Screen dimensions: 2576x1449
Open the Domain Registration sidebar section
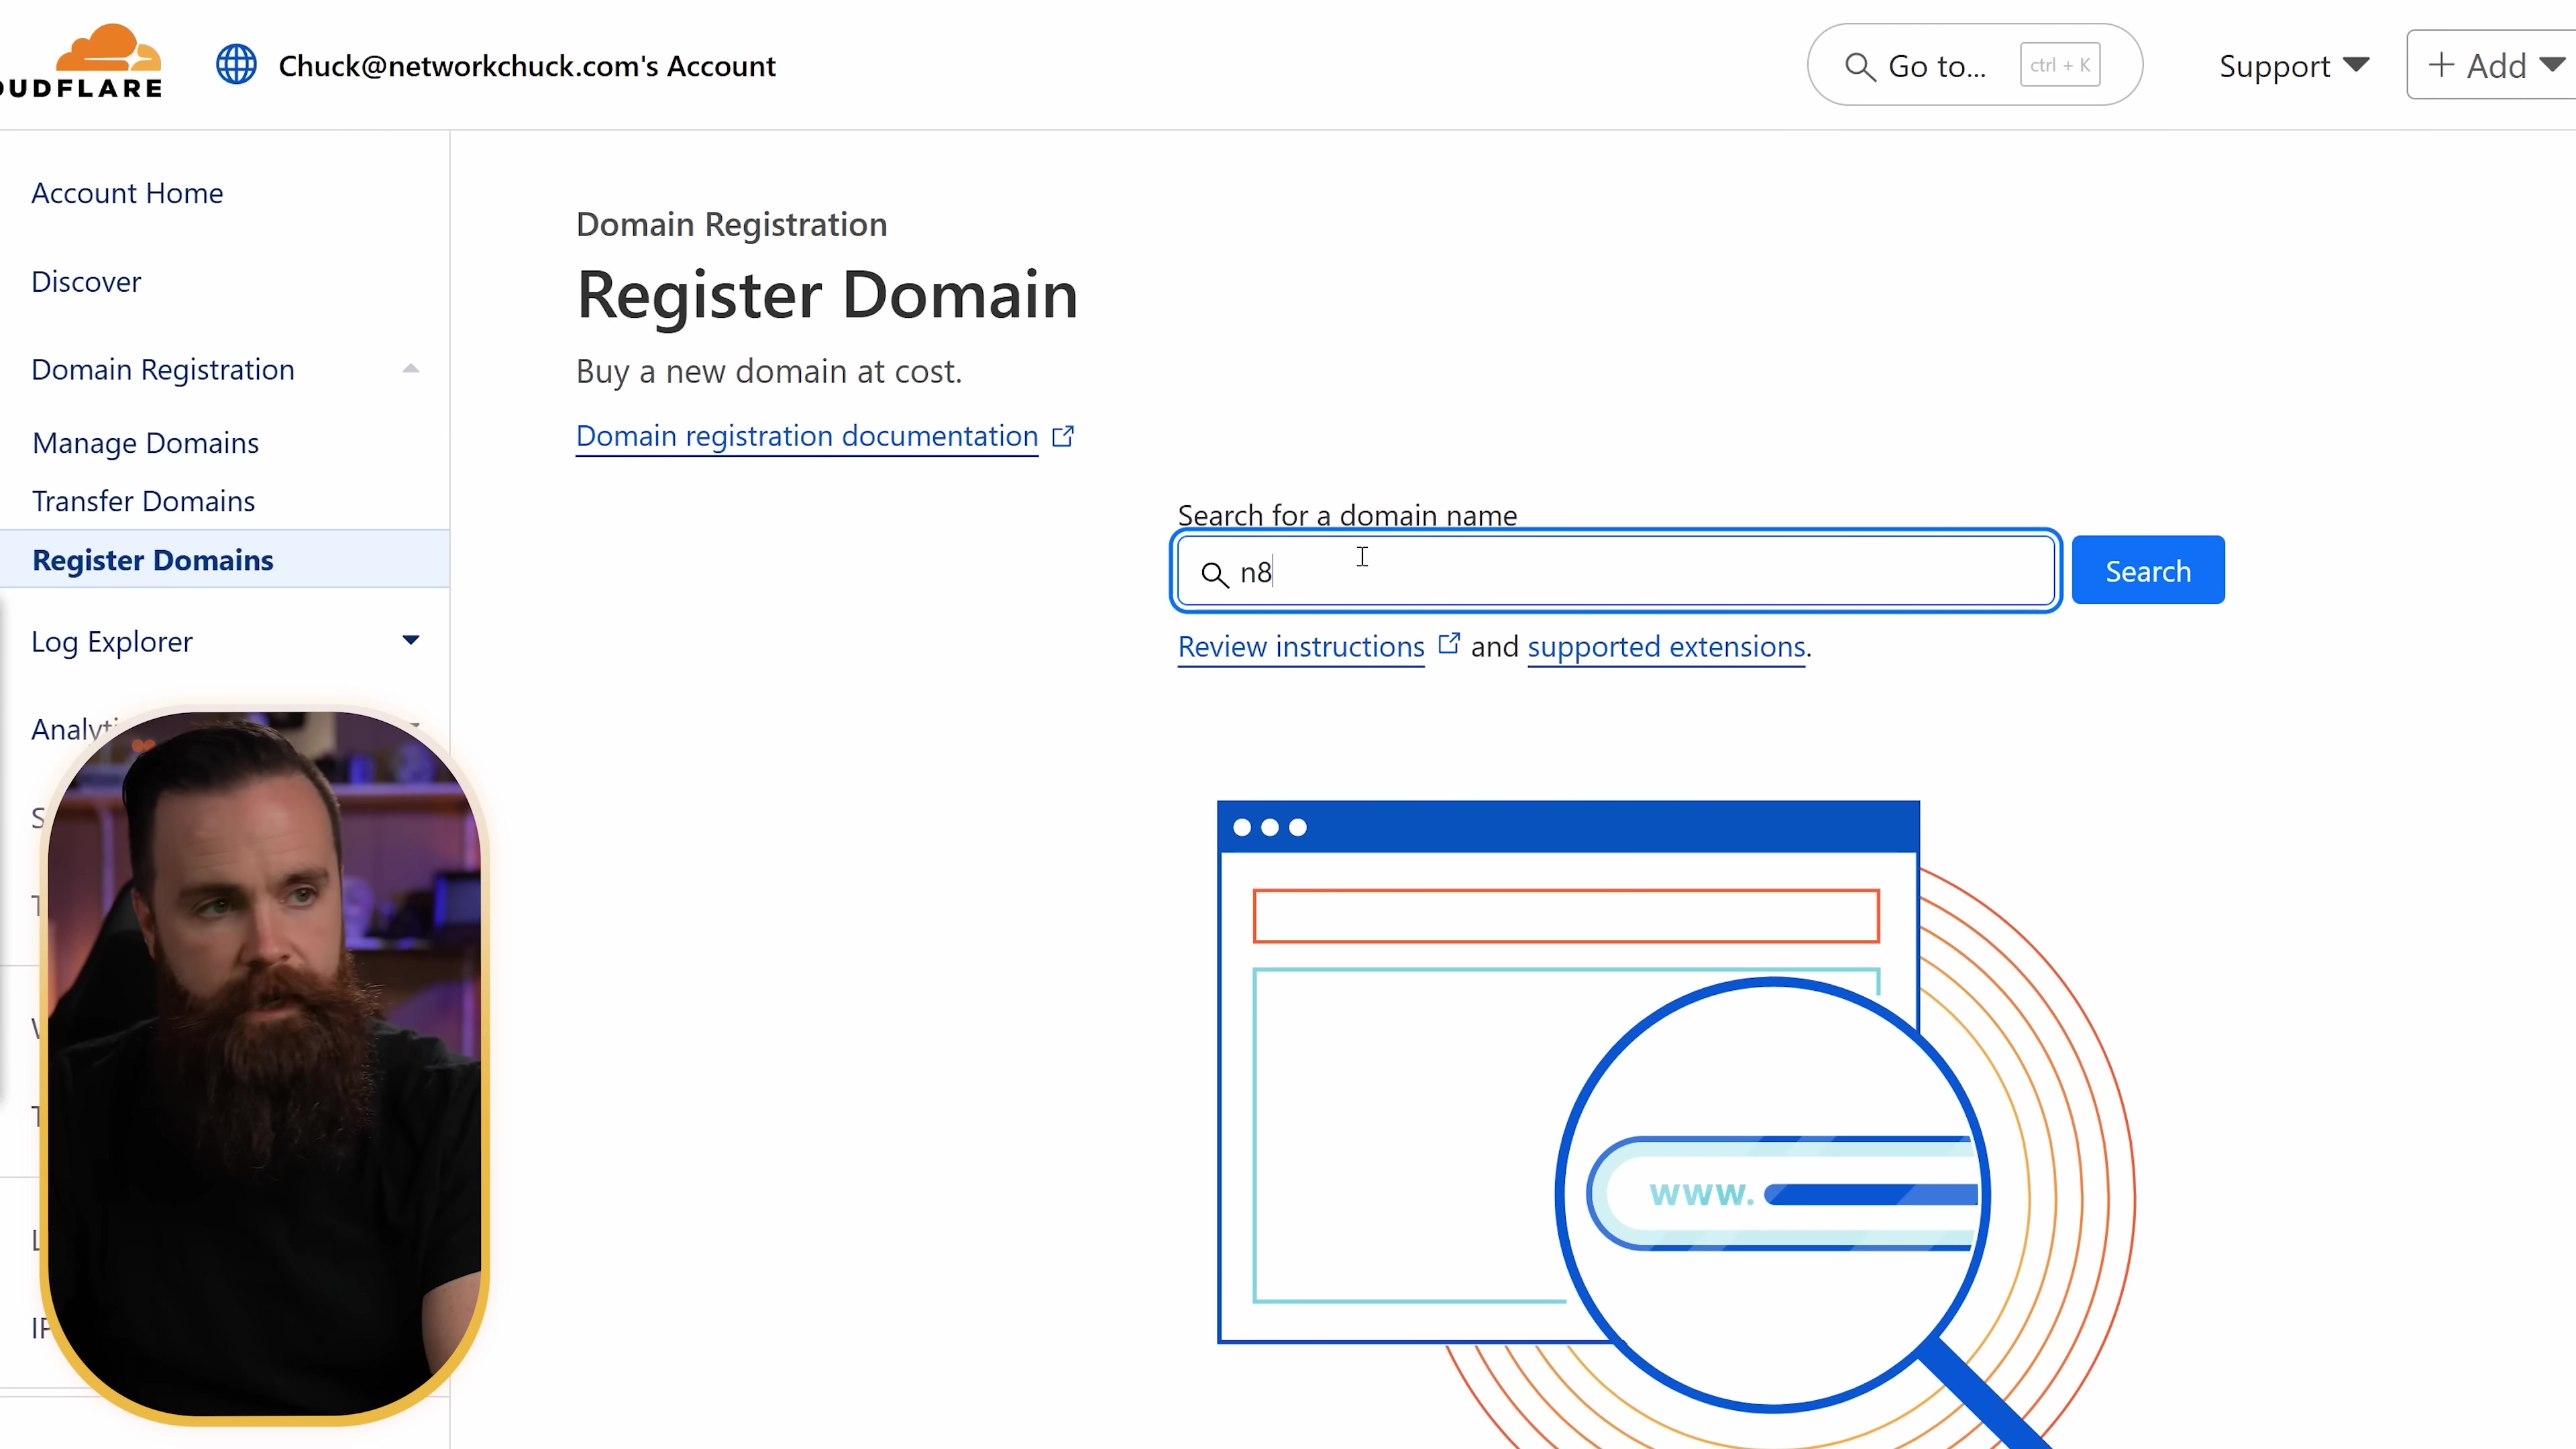[x=163, y=370]
